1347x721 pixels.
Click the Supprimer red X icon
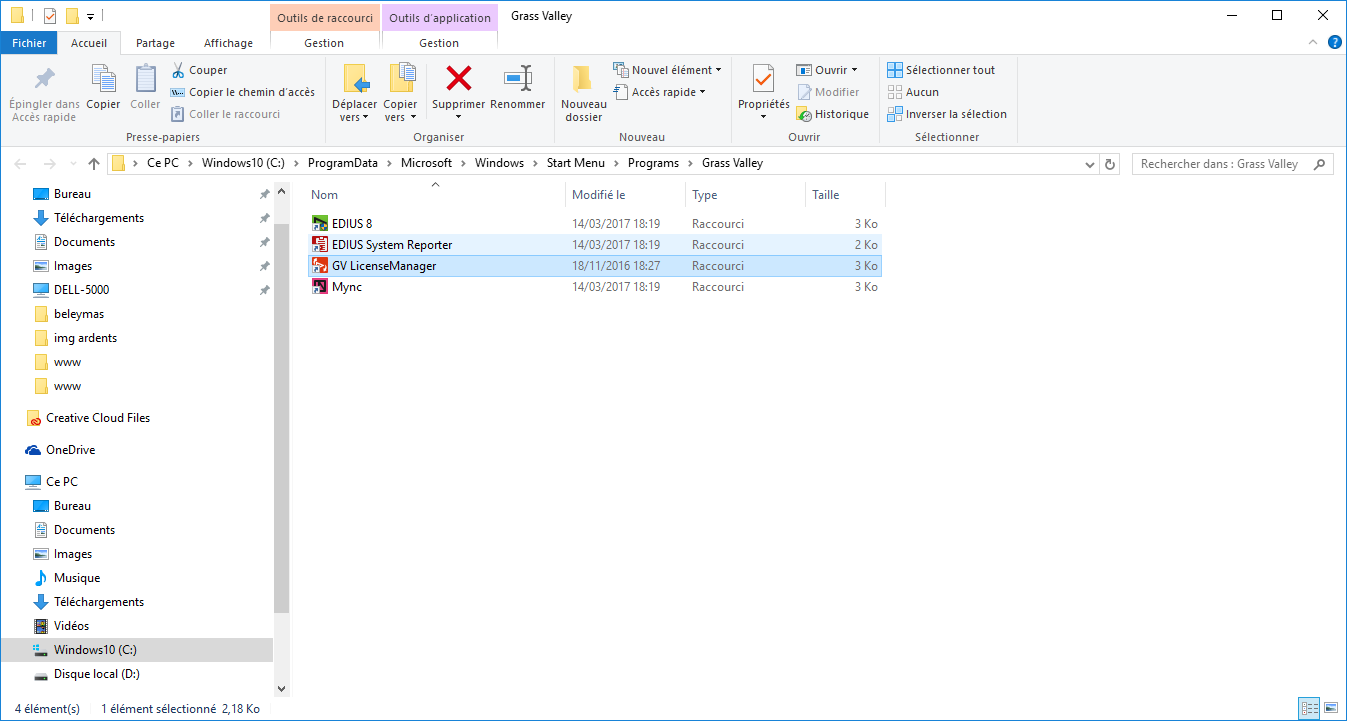click(459, 78)
